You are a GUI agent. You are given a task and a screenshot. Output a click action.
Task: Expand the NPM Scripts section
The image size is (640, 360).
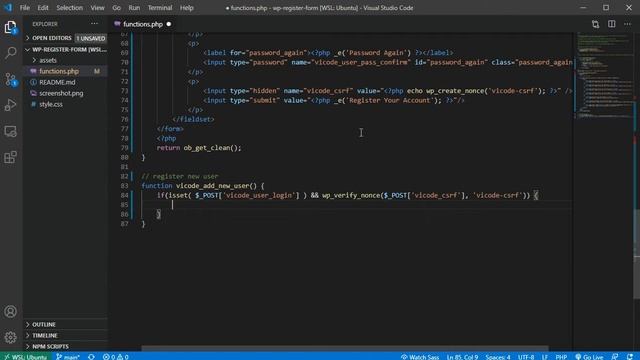pyautogui.click(x=65, y=347)
